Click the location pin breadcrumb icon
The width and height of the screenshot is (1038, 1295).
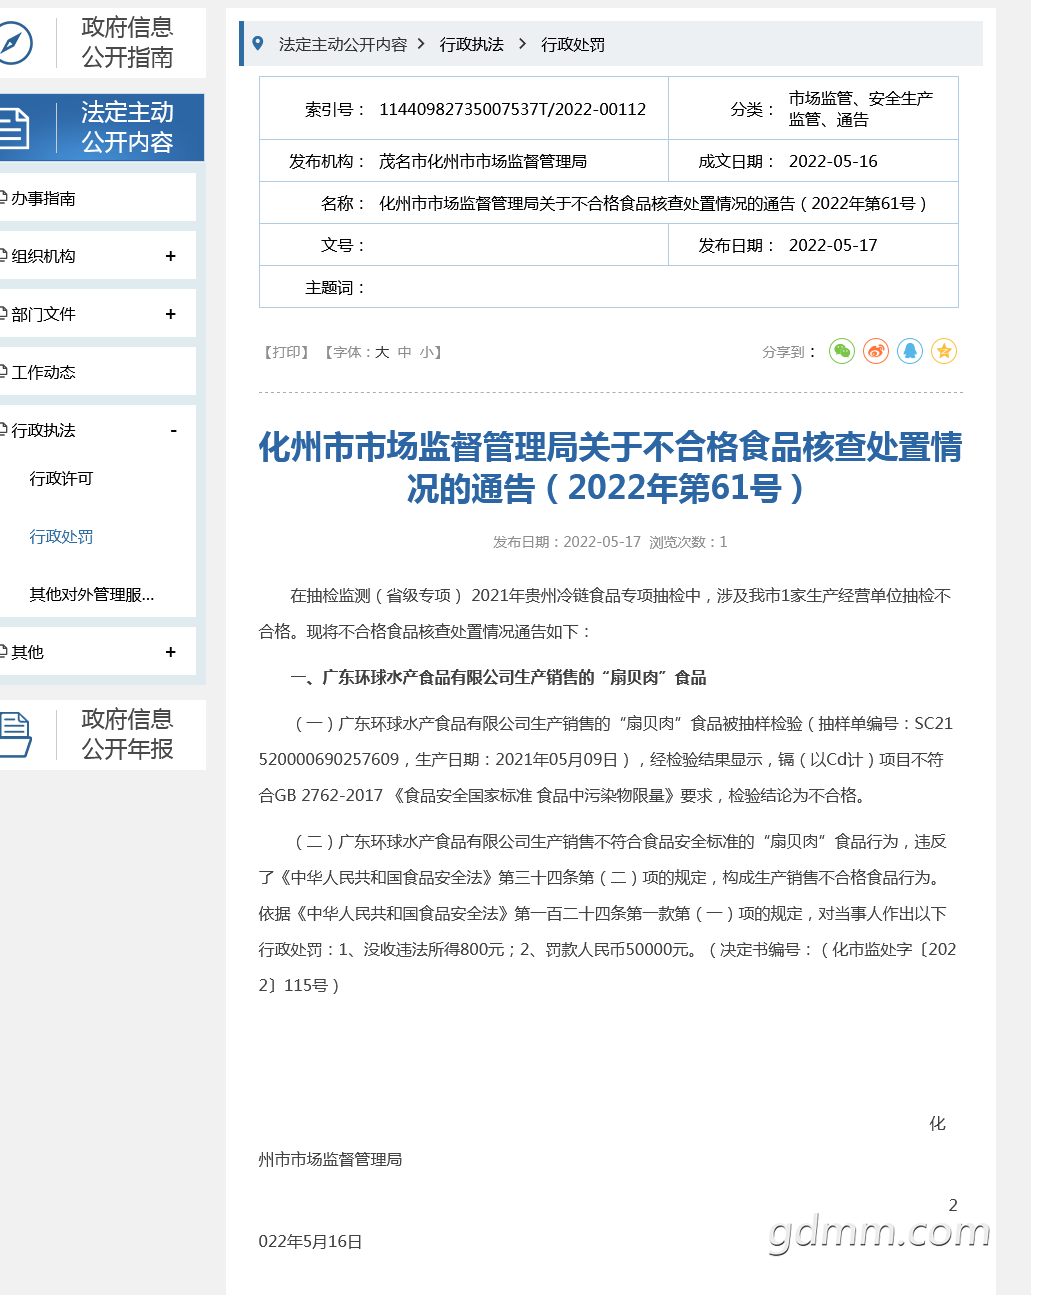coord(258,44)
